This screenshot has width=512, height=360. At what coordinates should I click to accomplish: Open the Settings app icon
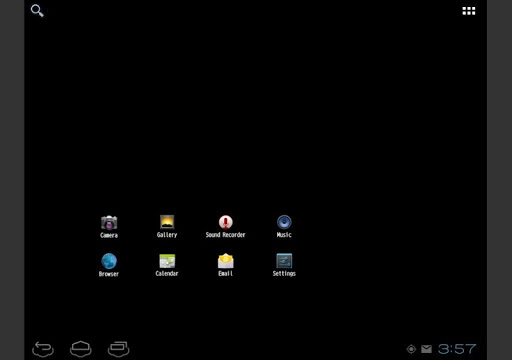pos(284,261)
